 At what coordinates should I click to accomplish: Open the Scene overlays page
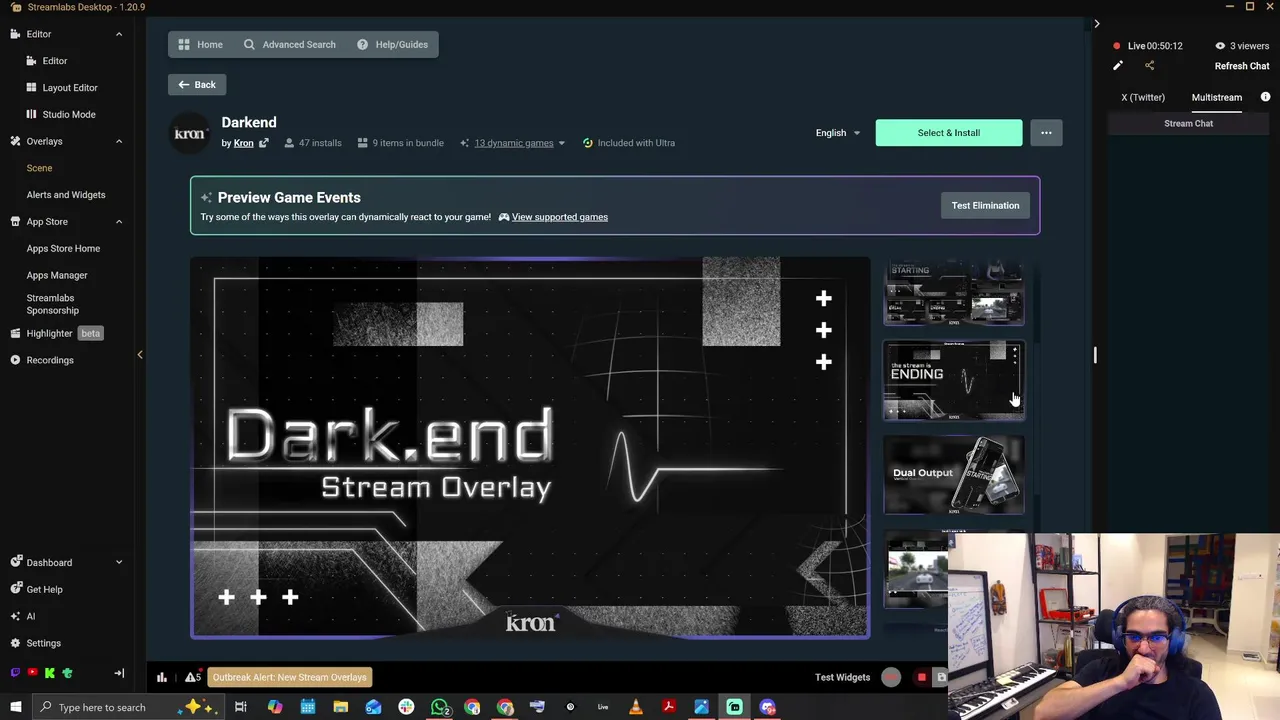(x=39, y=168)
